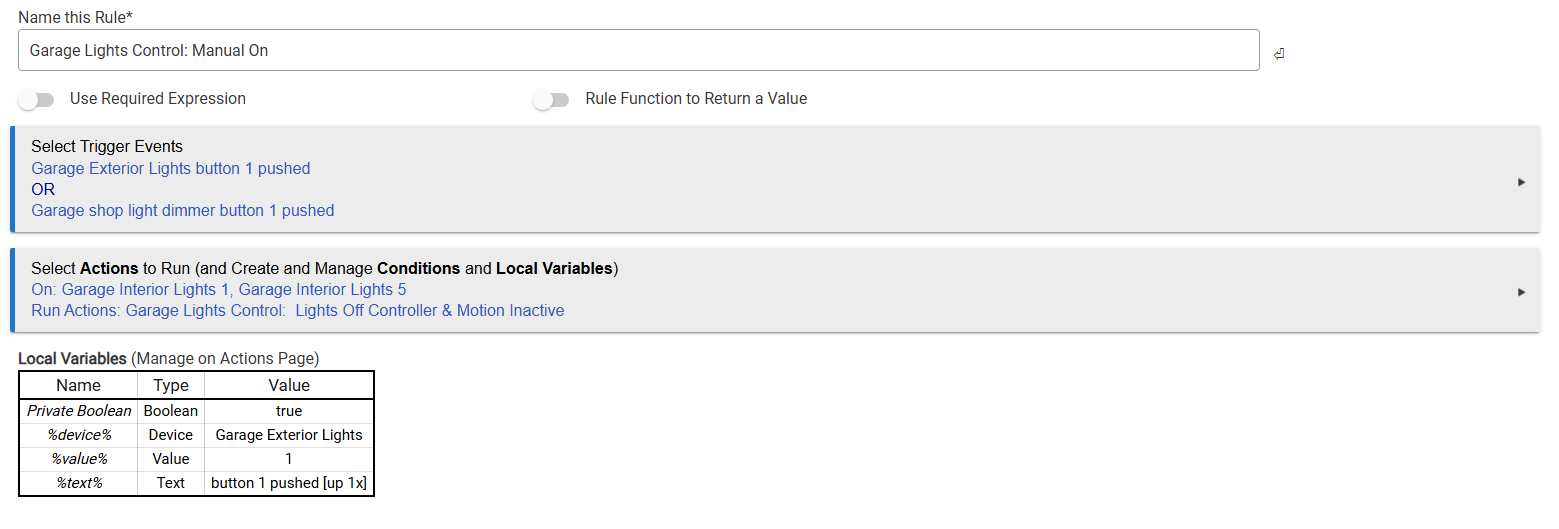Expand the Select Trigger Events arrow

pyautogui.click(x=1521, y=182)
